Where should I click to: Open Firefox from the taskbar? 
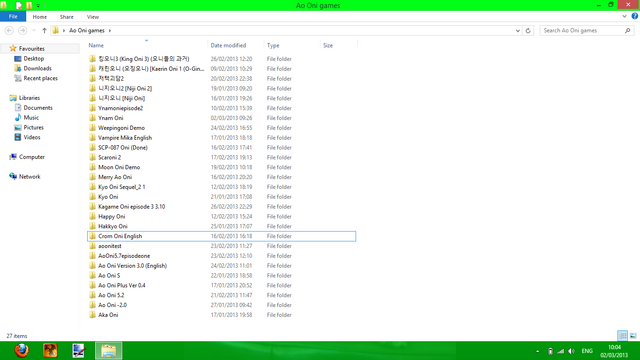click(x=22, y=350)
